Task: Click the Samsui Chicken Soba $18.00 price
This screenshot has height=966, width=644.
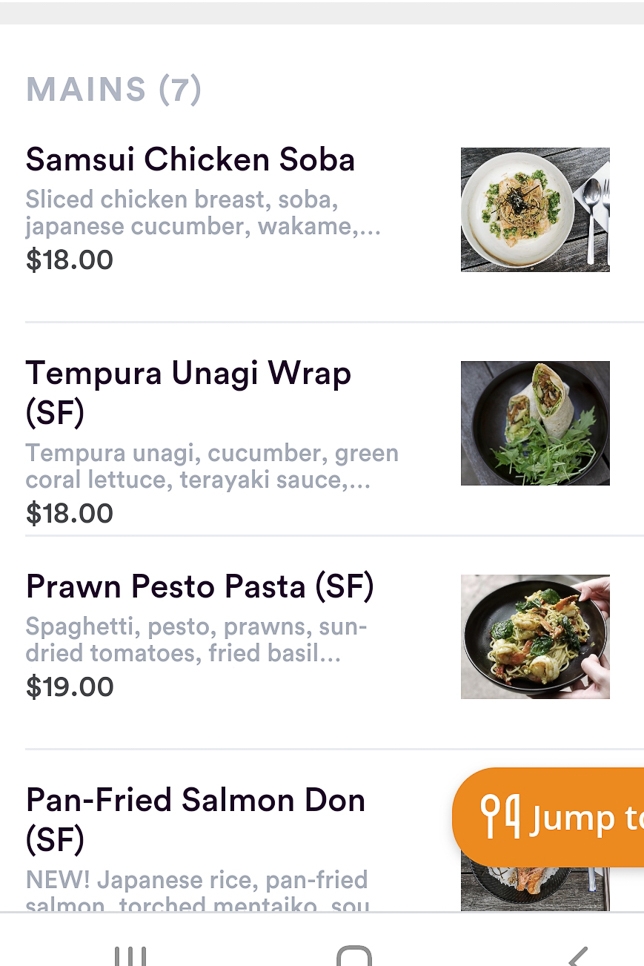Action: point(70,260)
